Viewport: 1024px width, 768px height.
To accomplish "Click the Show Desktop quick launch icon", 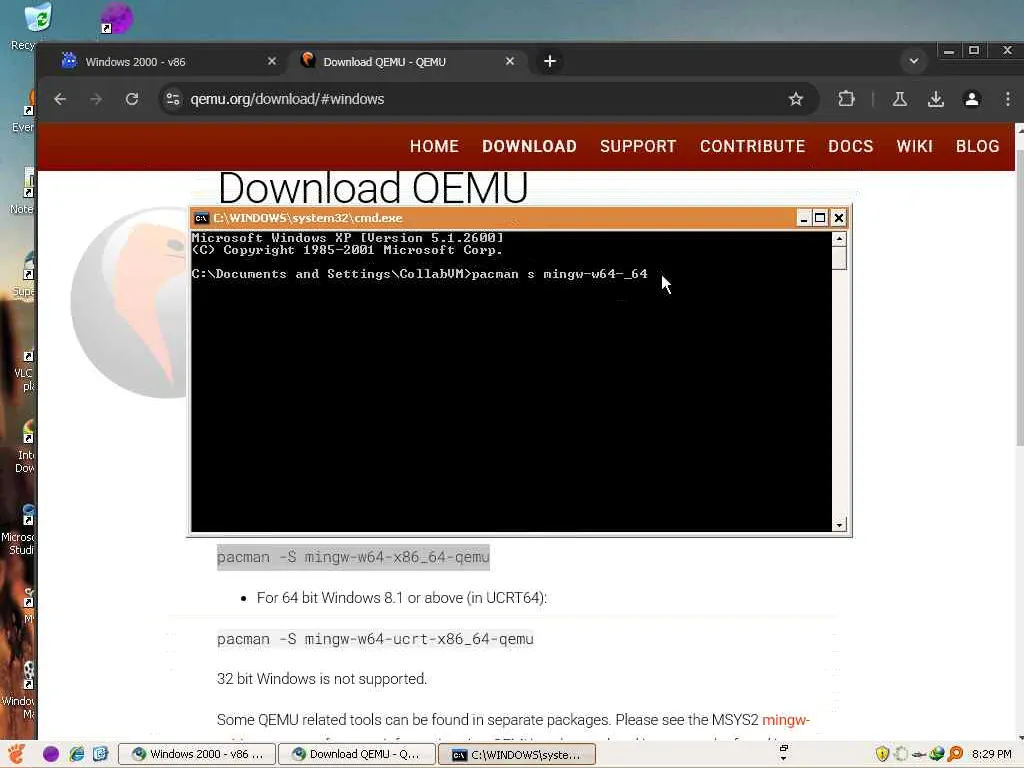I will 100,754.
